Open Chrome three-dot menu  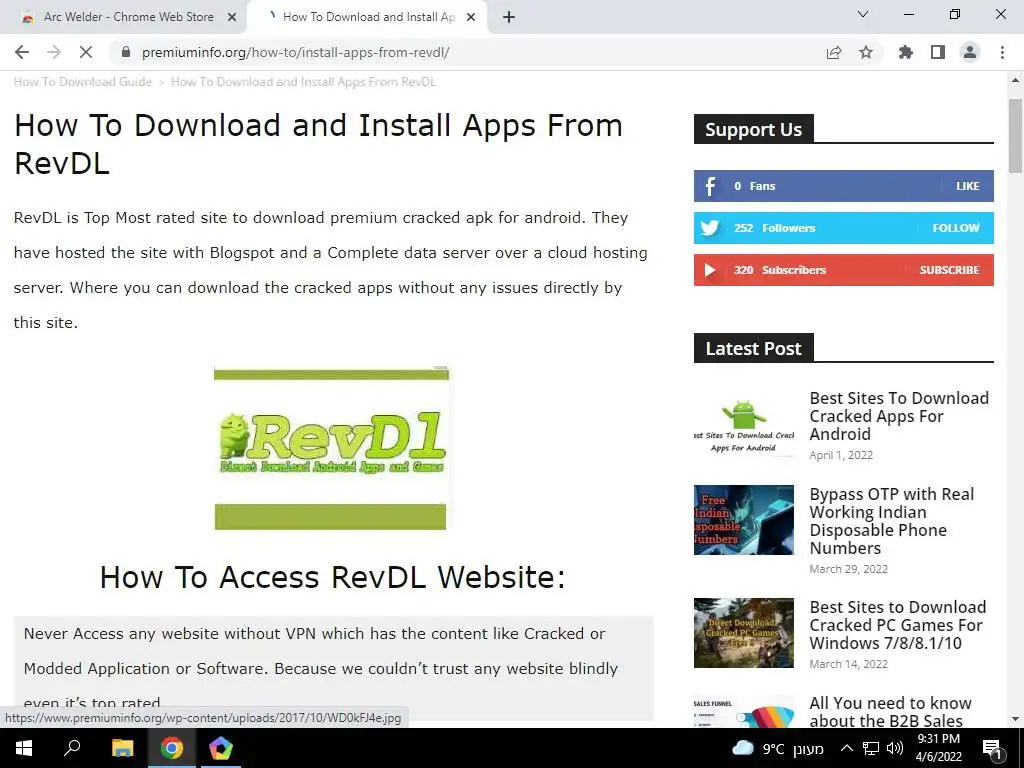tap(1002, 52)
